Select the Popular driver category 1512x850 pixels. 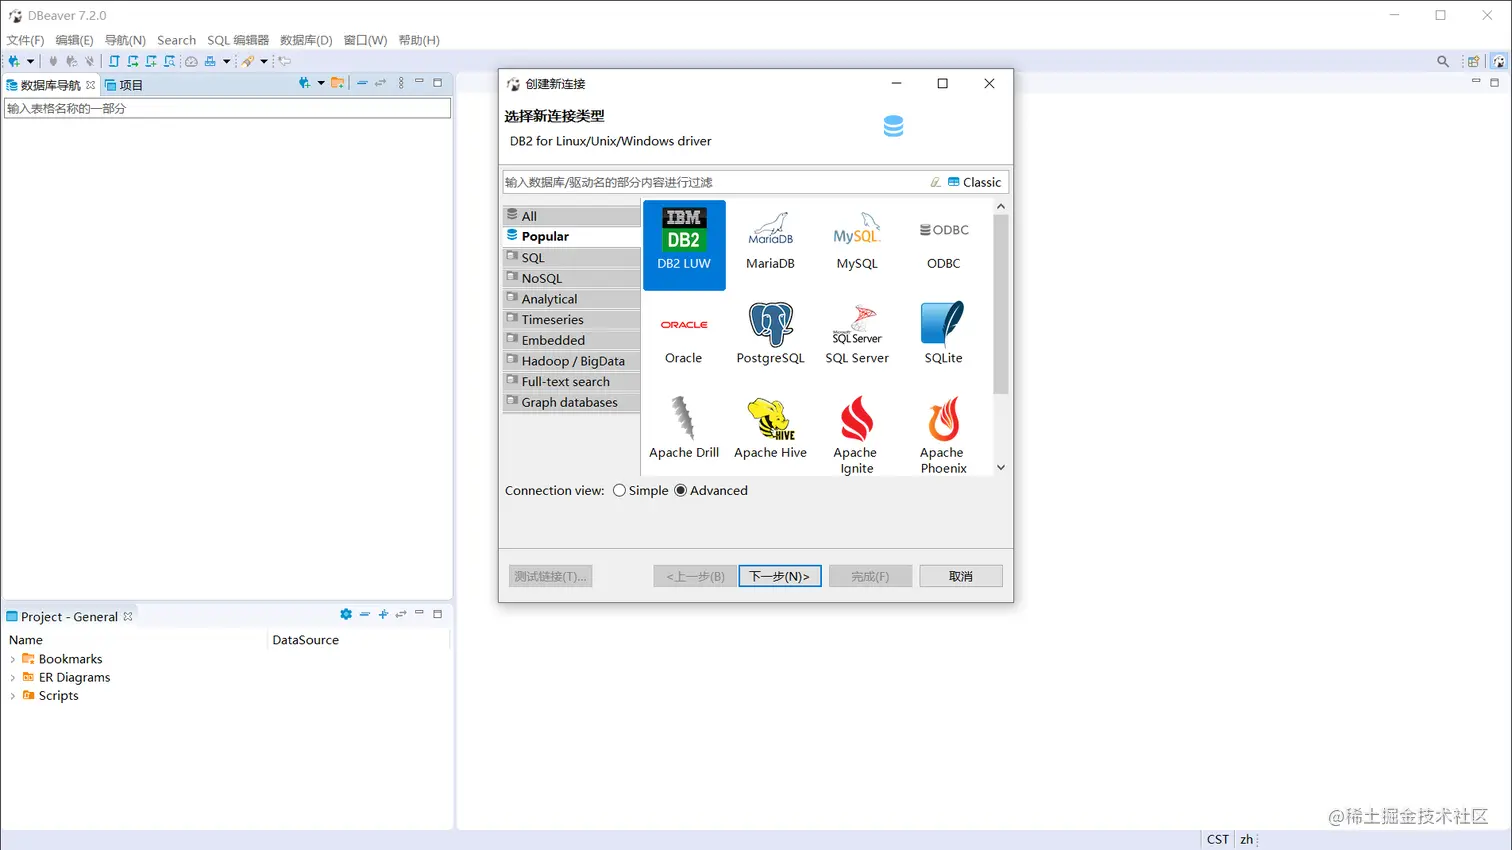[572, 236]
